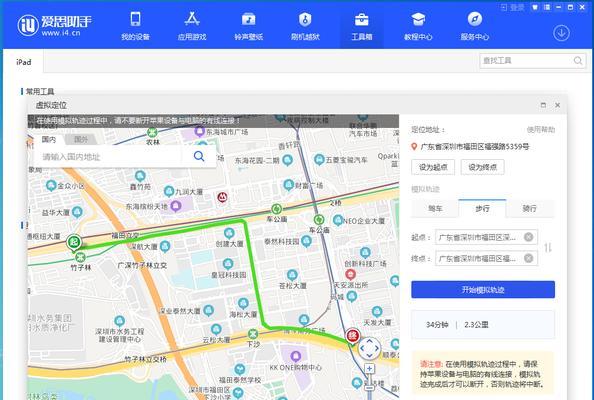This screenshot has height=400, width=594.
Task: Close the 虚拟定位 dialog
Action: [557, 105]
